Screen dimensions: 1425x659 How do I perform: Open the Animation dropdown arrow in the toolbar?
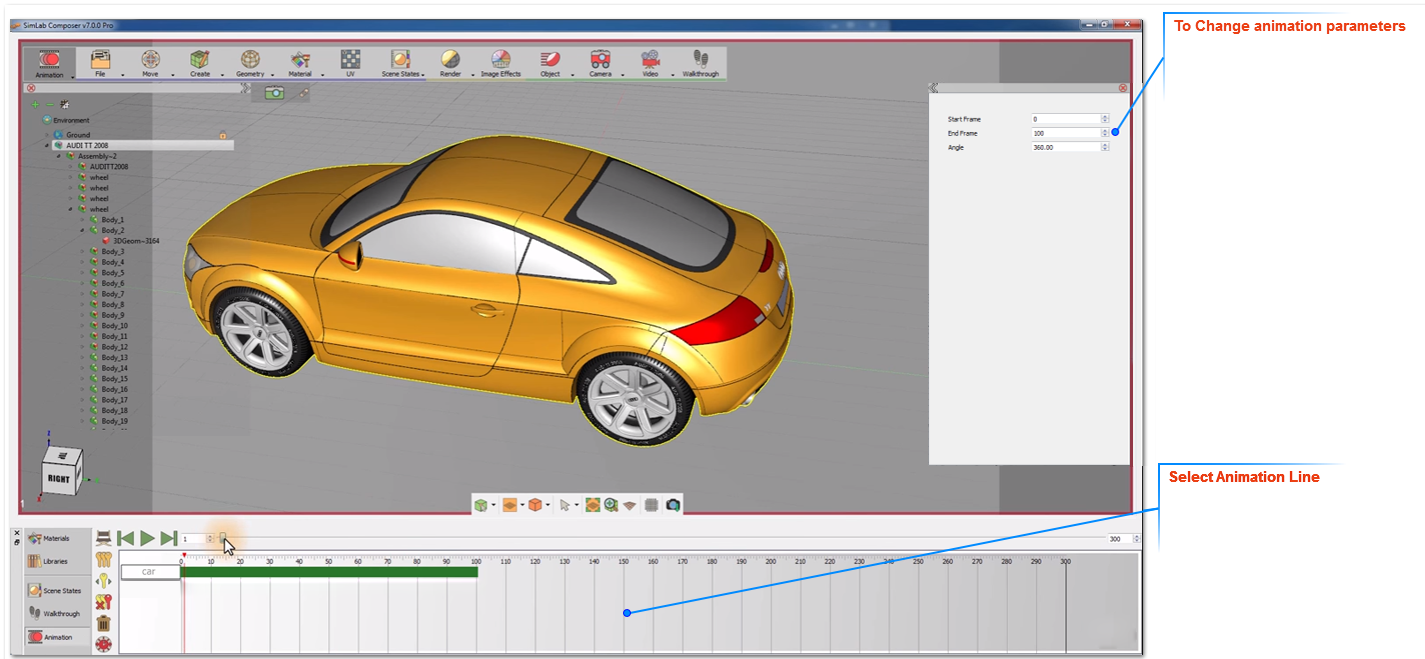click(x=73, y=75)
